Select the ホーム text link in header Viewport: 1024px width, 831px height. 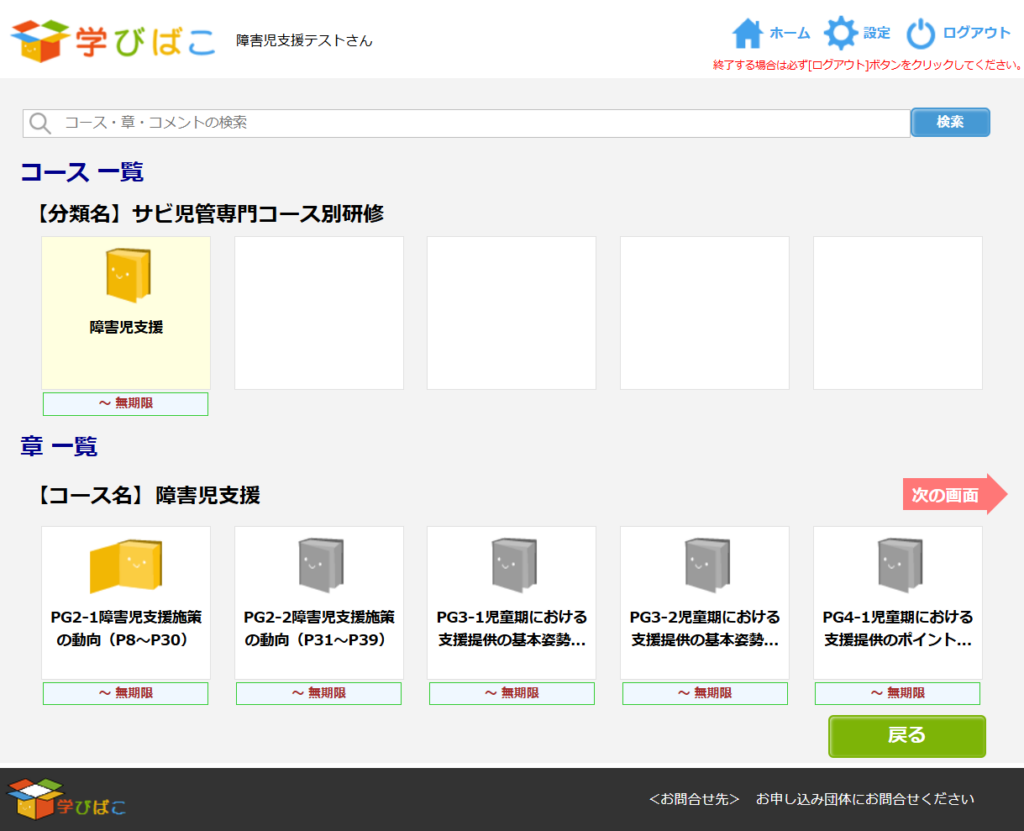(789, 34)
